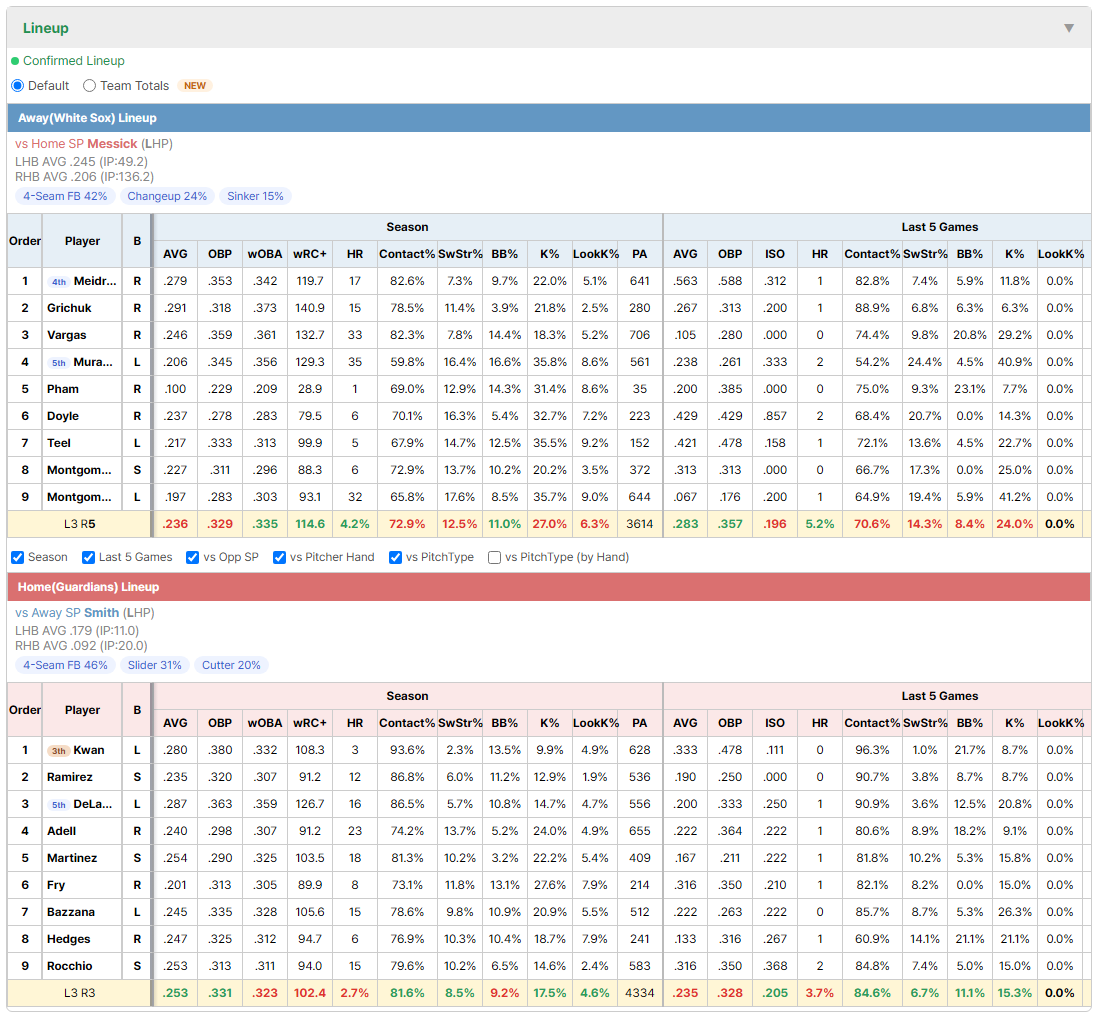This screenshot has width=1098, height=1018.
Task: Click the green Confirmed Lineup dot
Action: [x=15, y=61]
